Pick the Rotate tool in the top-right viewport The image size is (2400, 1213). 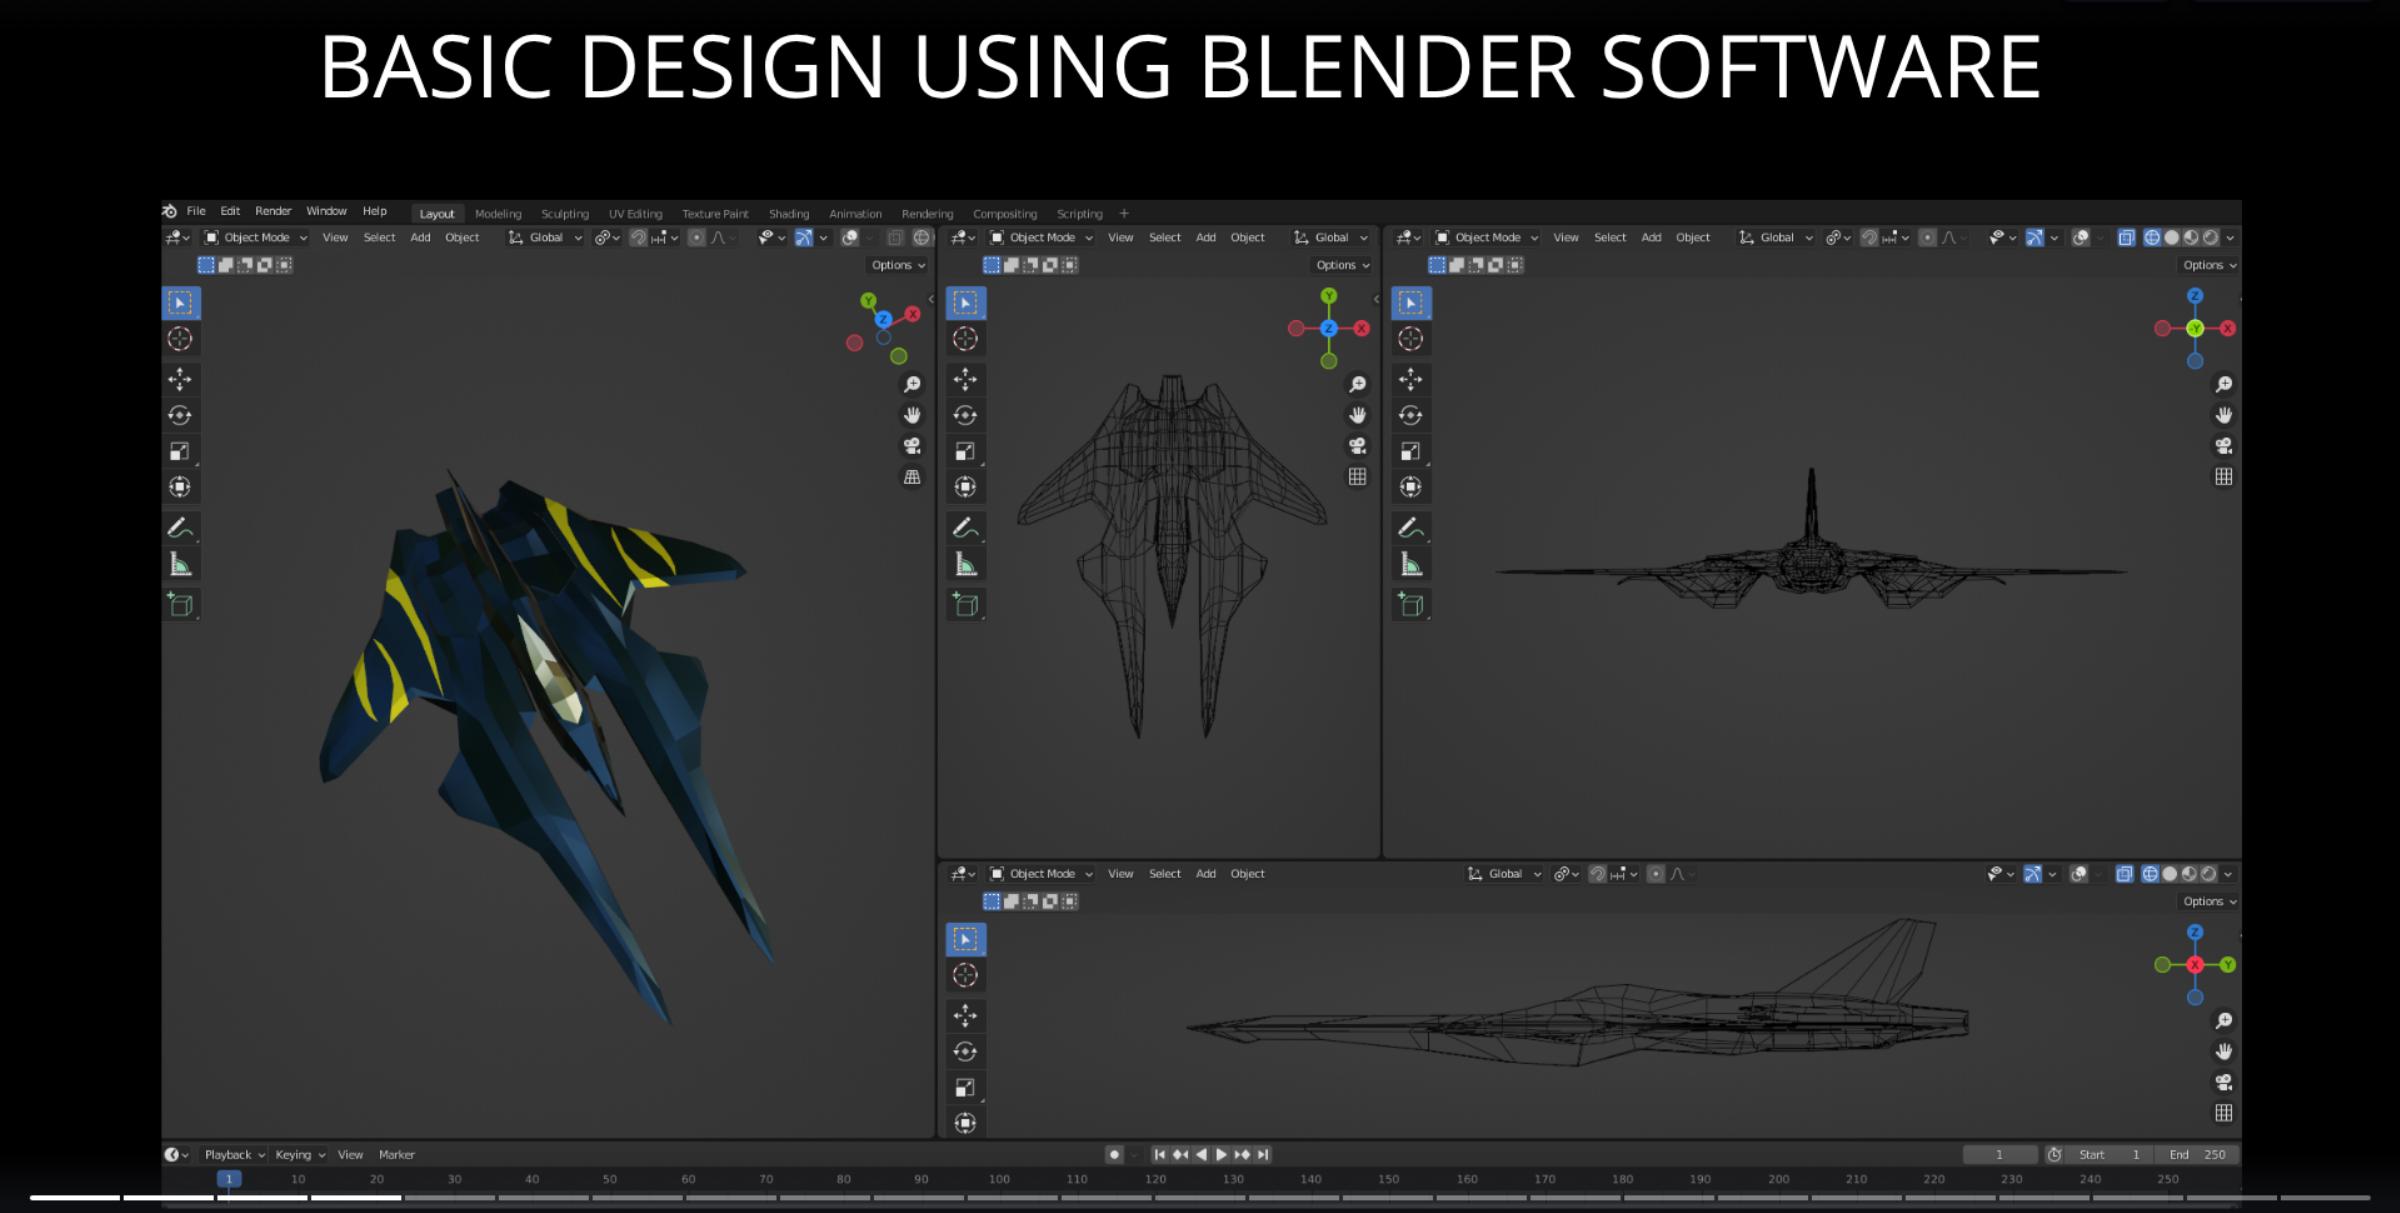[1411, 415]
